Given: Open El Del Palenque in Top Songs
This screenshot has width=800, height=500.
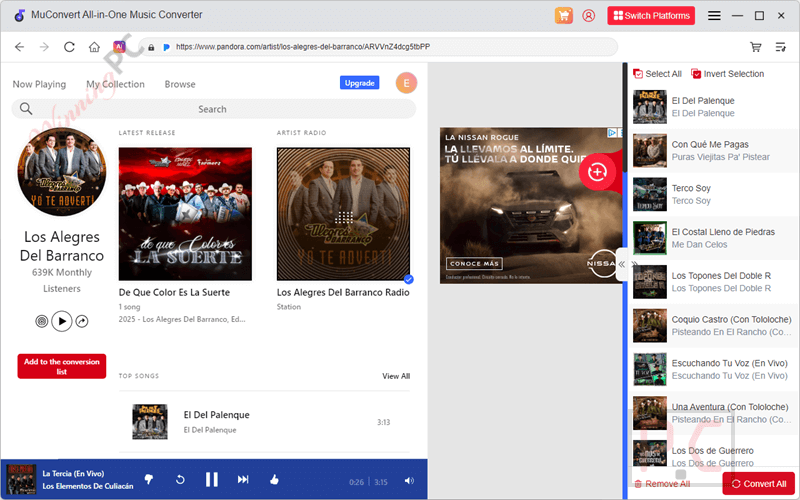Looking at the screenshot, I should 264,422.
